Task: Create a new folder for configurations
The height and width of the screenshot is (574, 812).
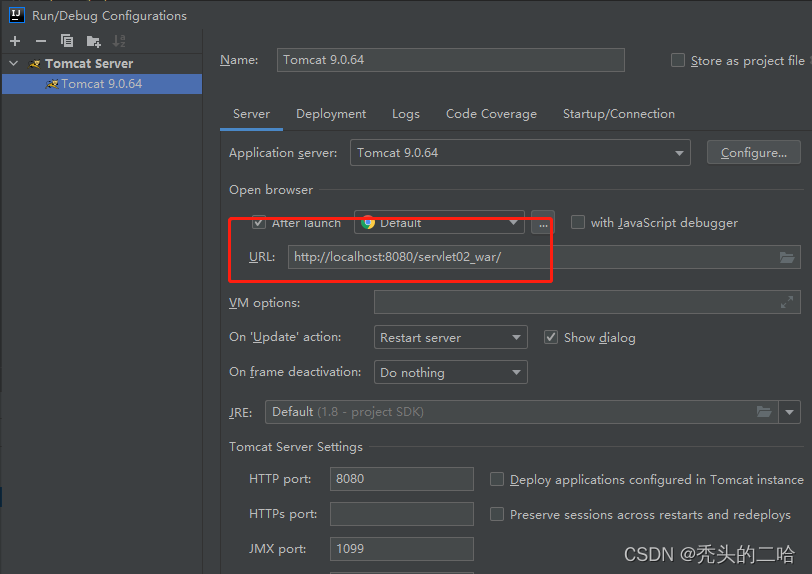Action: pyautogui.click(x=93, y=41)
